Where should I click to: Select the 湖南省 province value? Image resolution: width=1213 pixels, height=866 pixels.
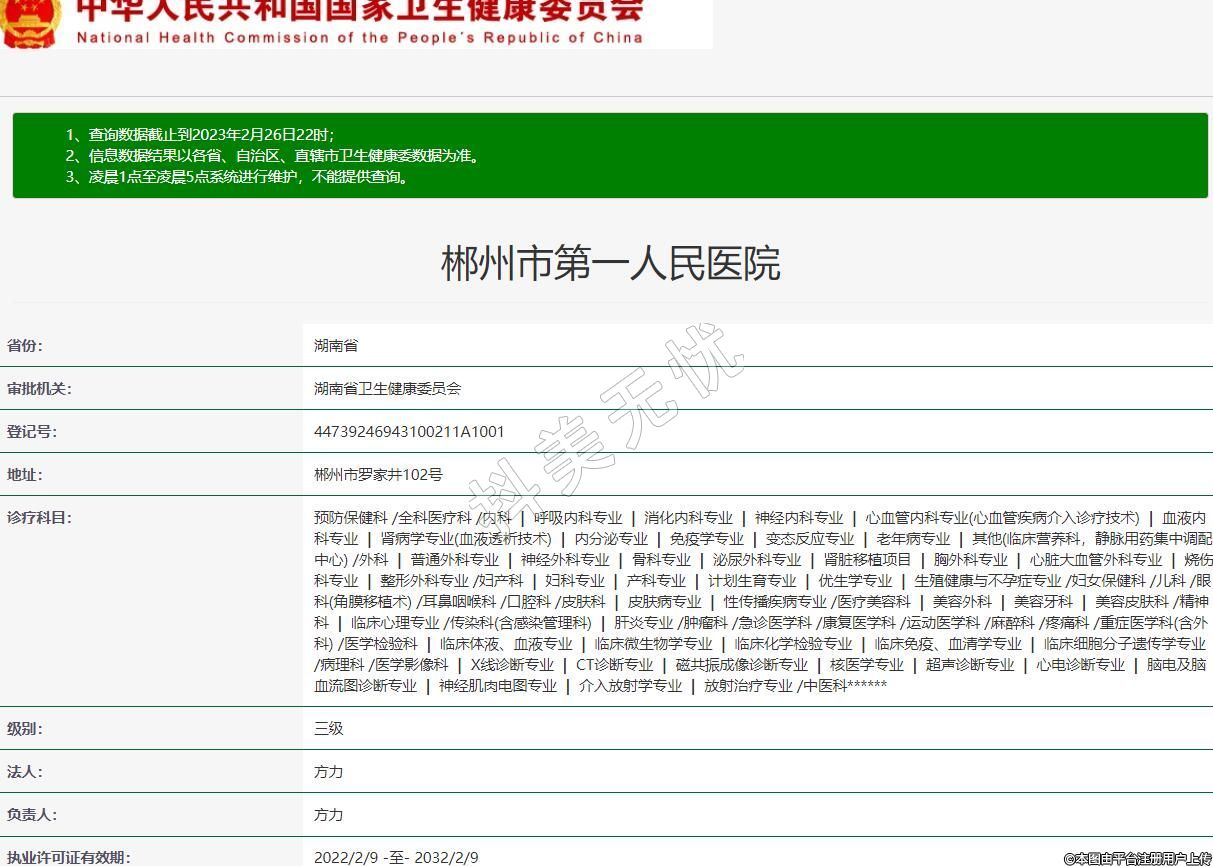pos(336,346)
